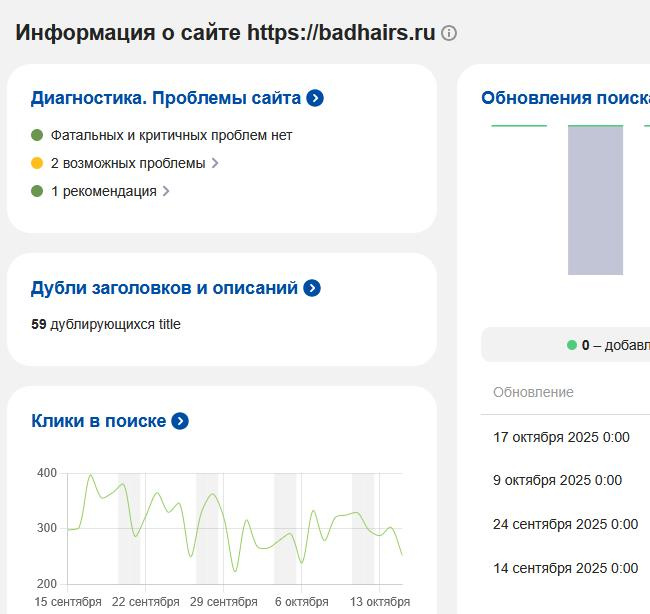The height and width of the screenshot is (614, 650).
Task: Select the 9 октября 2025 0:00 update row
Action: 558,481
